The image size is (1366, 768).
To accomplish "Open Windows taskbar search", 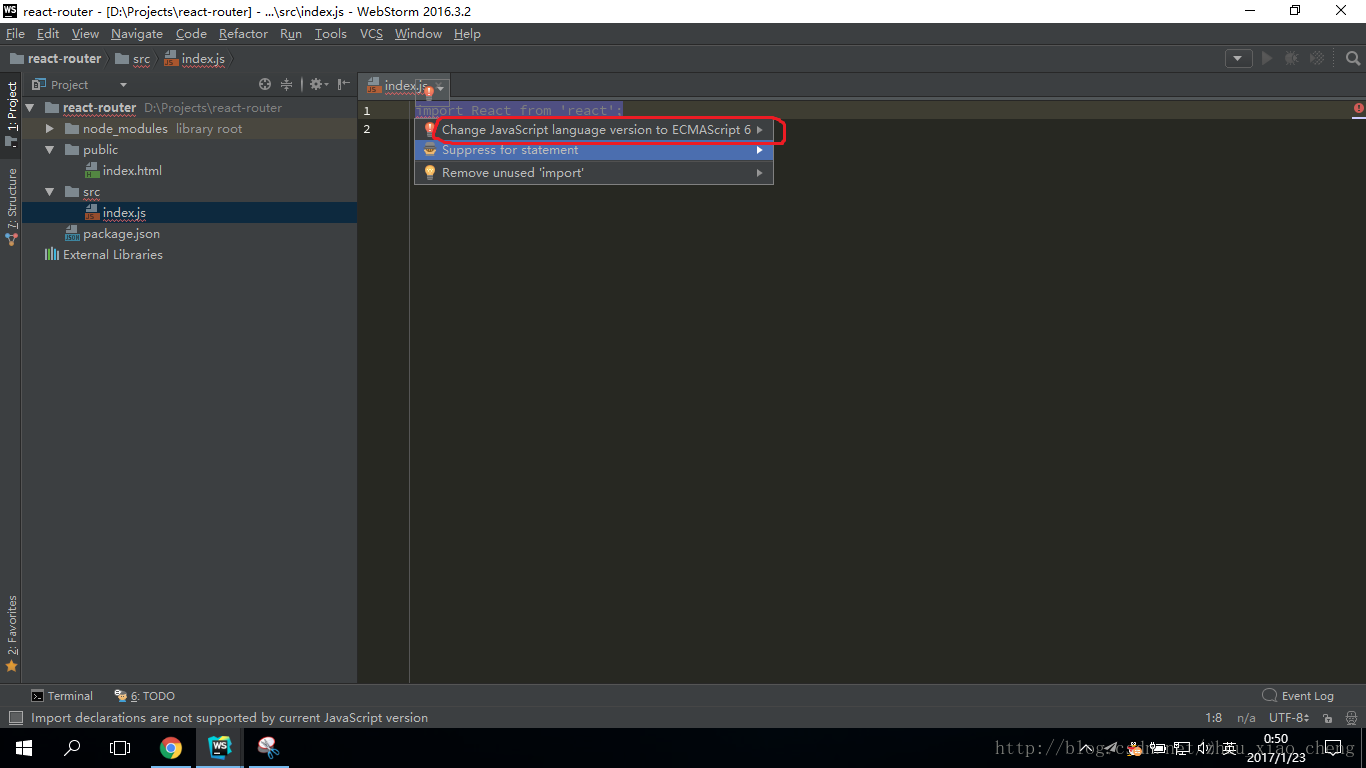I will click(x=72, y=748).
